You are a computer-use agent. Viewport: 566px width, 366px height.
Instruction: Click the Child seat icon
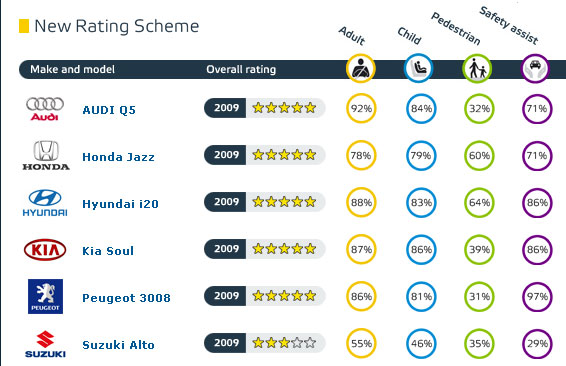pyautogui.click(x=419, y=68)
